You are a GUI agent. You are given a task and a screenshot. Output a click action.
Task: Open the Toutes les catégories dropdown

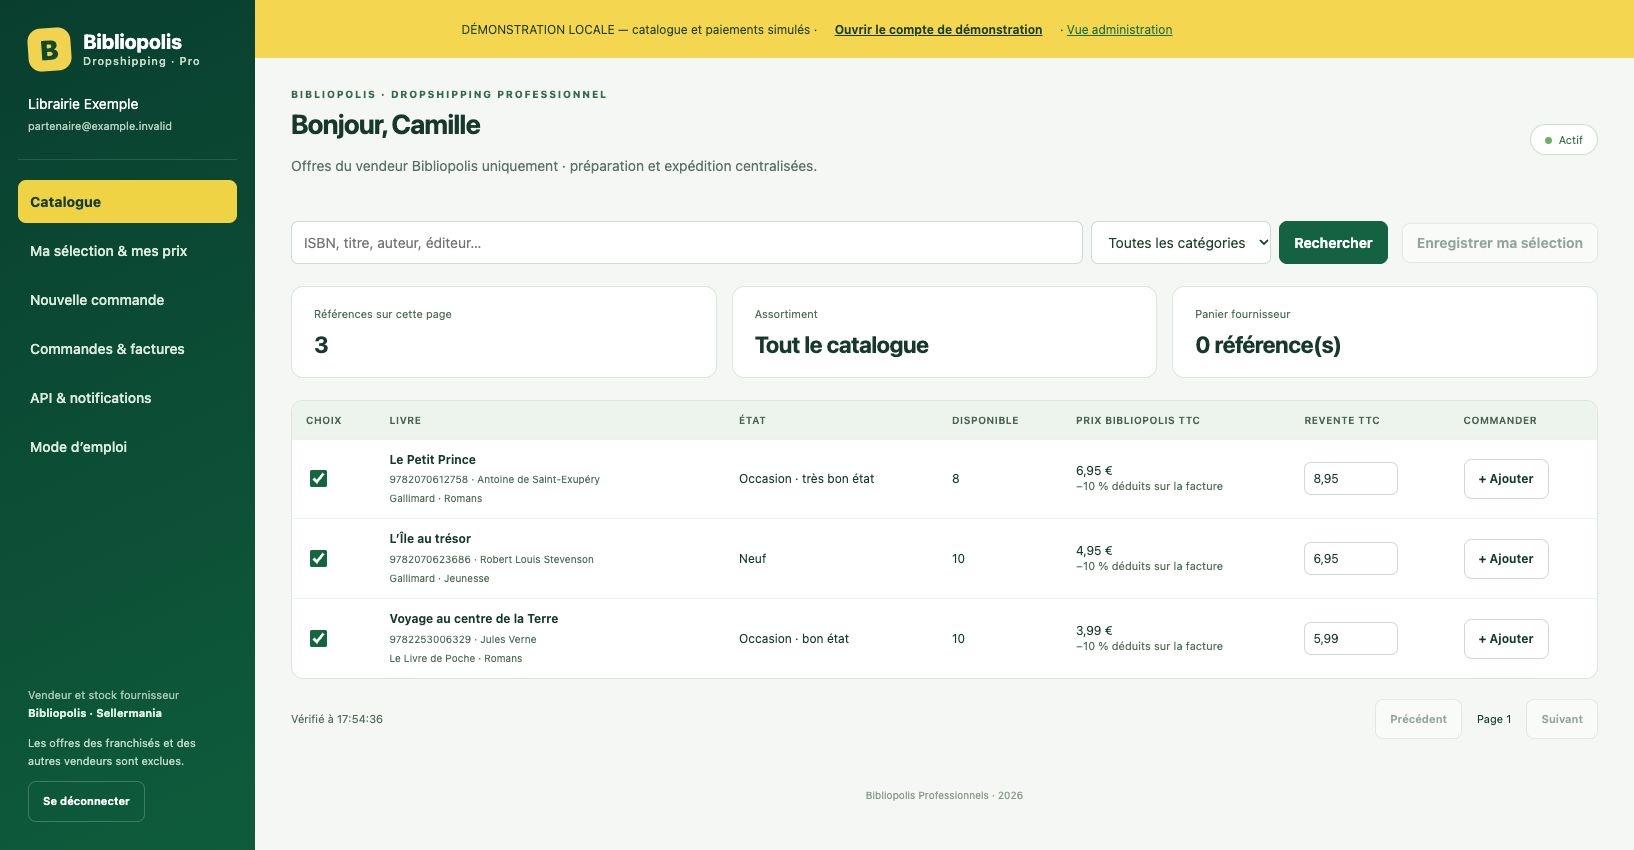[1181, 243]
